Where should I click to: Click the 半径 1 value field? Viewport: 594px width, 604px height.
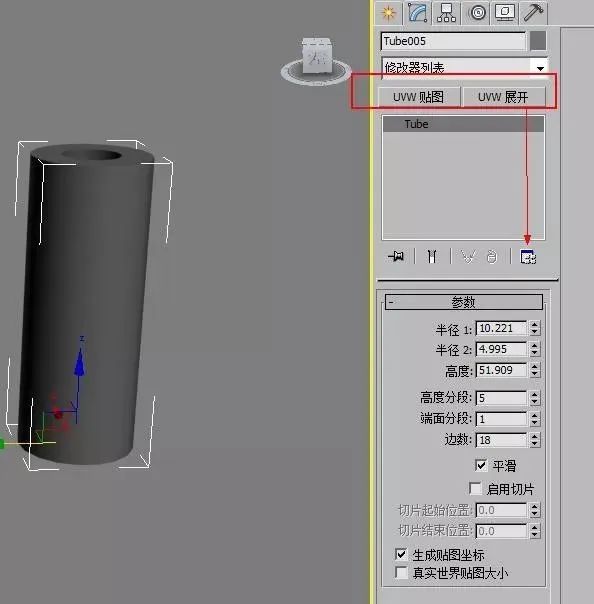[x=502, y=329]
